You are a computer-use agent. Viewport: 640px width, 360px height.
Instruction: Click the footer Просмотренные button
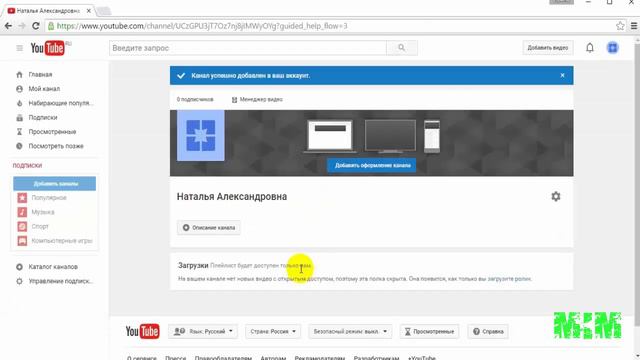click(429, 331)
